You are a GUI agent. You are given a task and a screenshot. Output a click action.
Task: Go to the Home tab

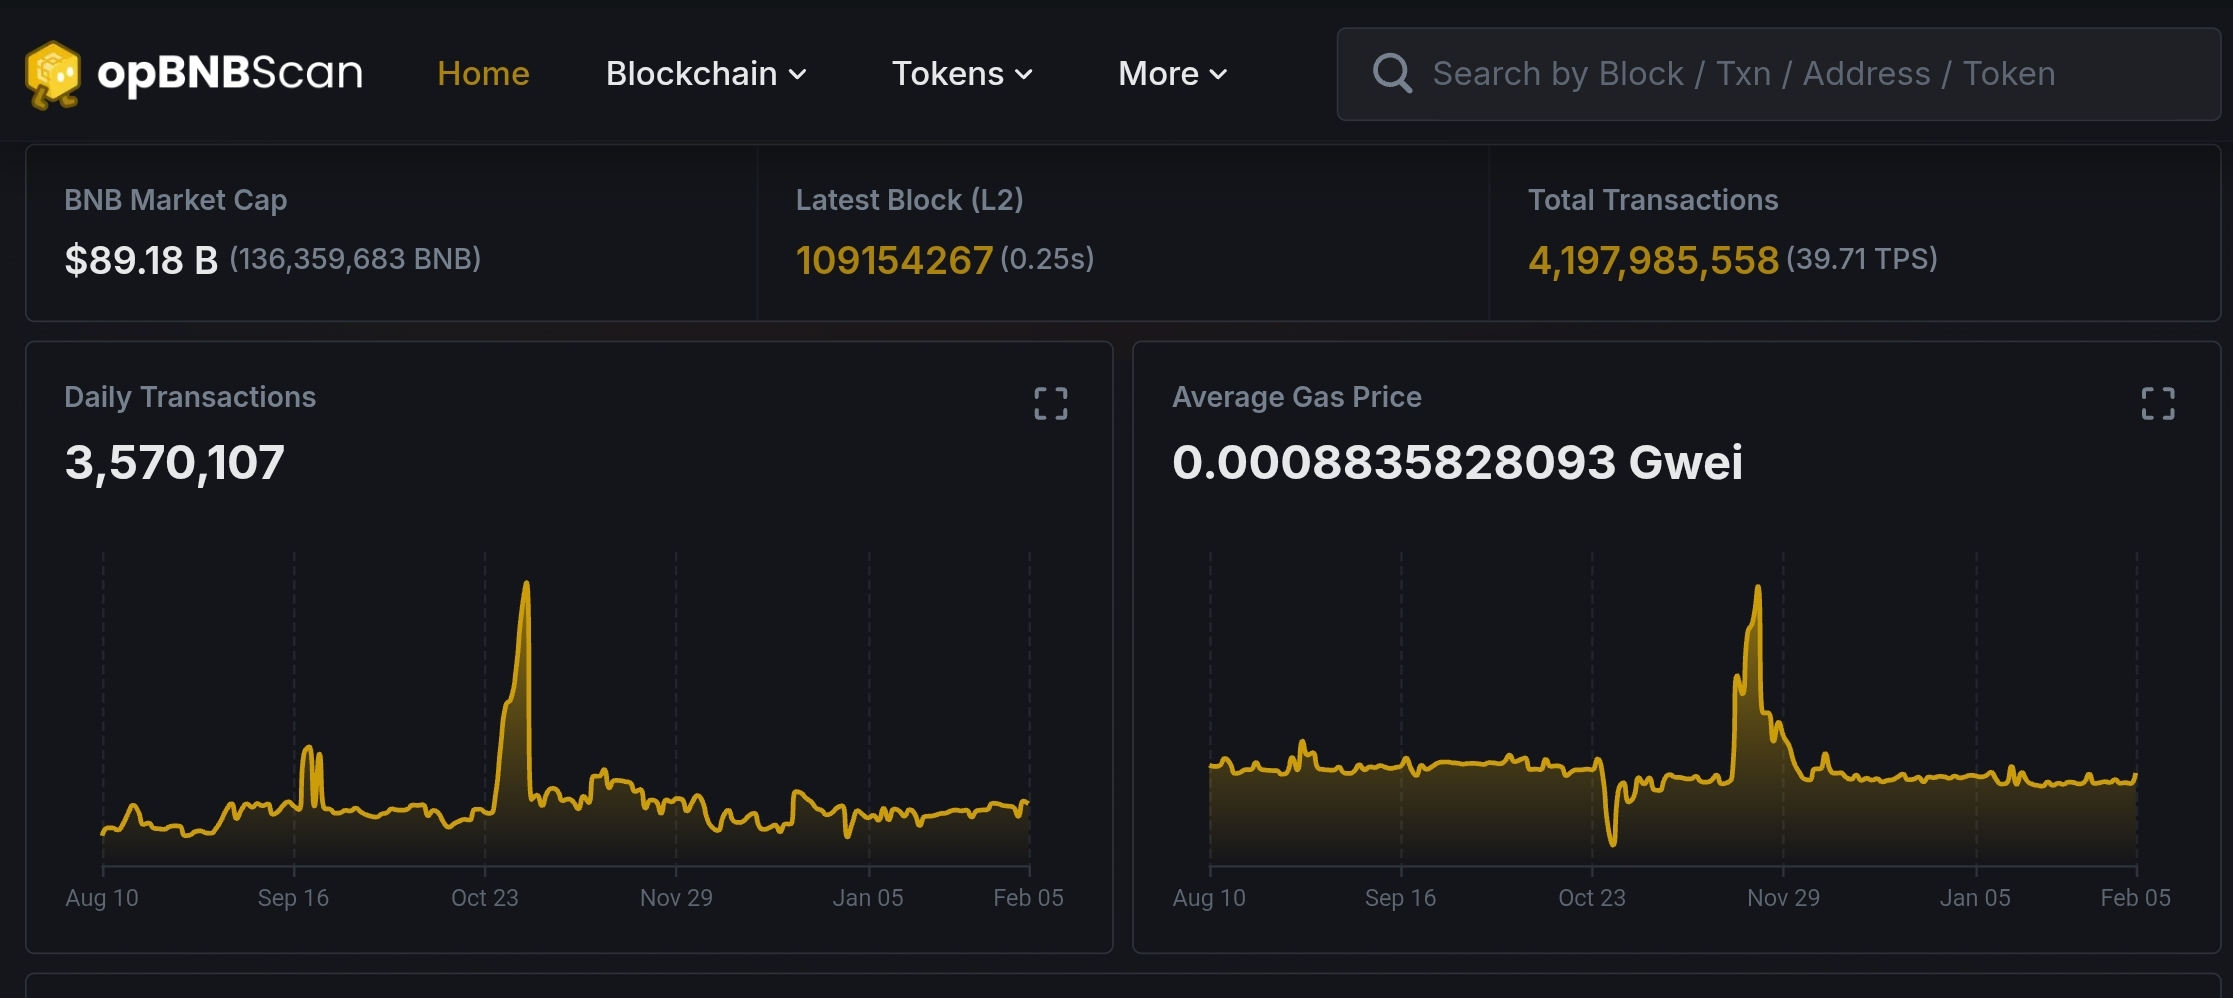(483, 74)
